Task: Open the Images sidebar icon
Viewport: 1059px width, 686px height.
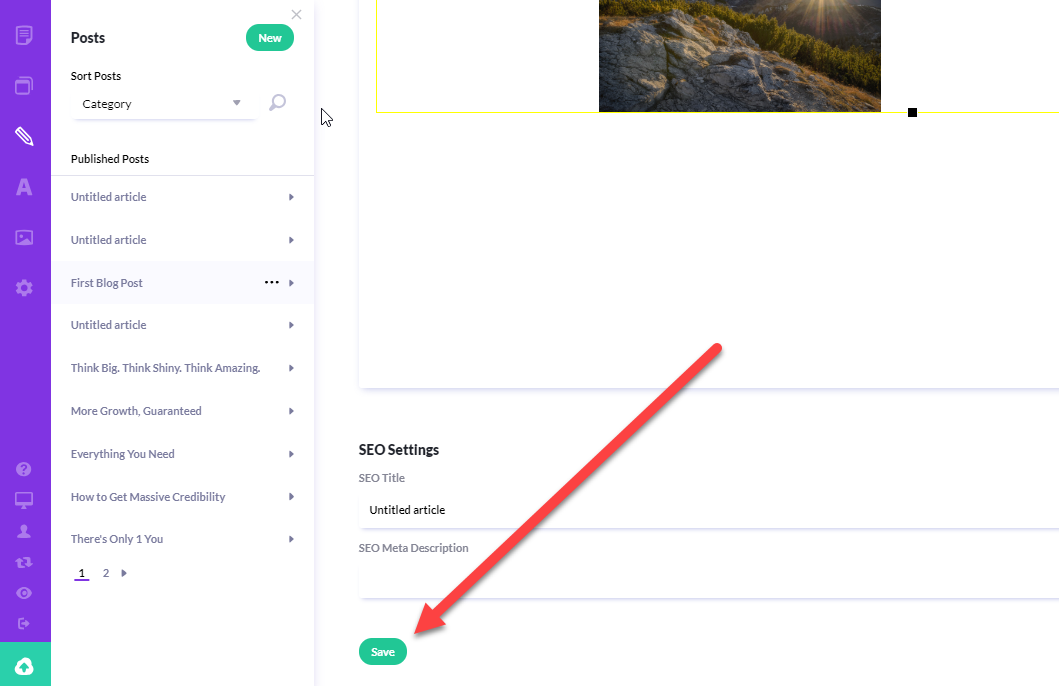Action: click(24, 238)
